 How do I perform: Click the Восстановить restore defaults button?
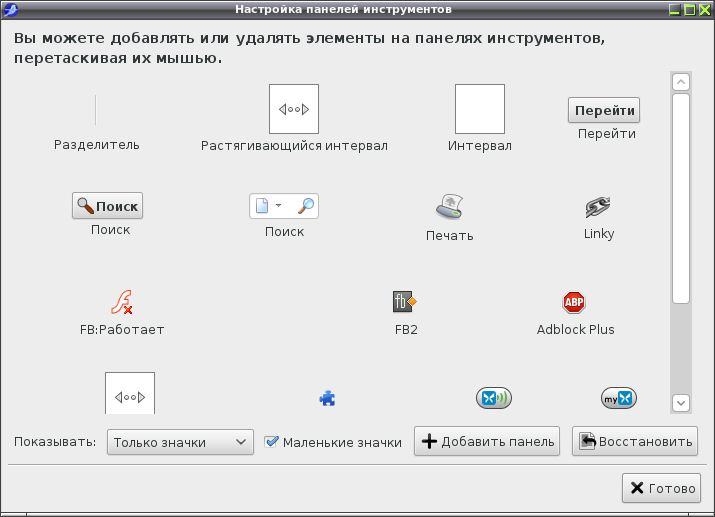(635, 441)
